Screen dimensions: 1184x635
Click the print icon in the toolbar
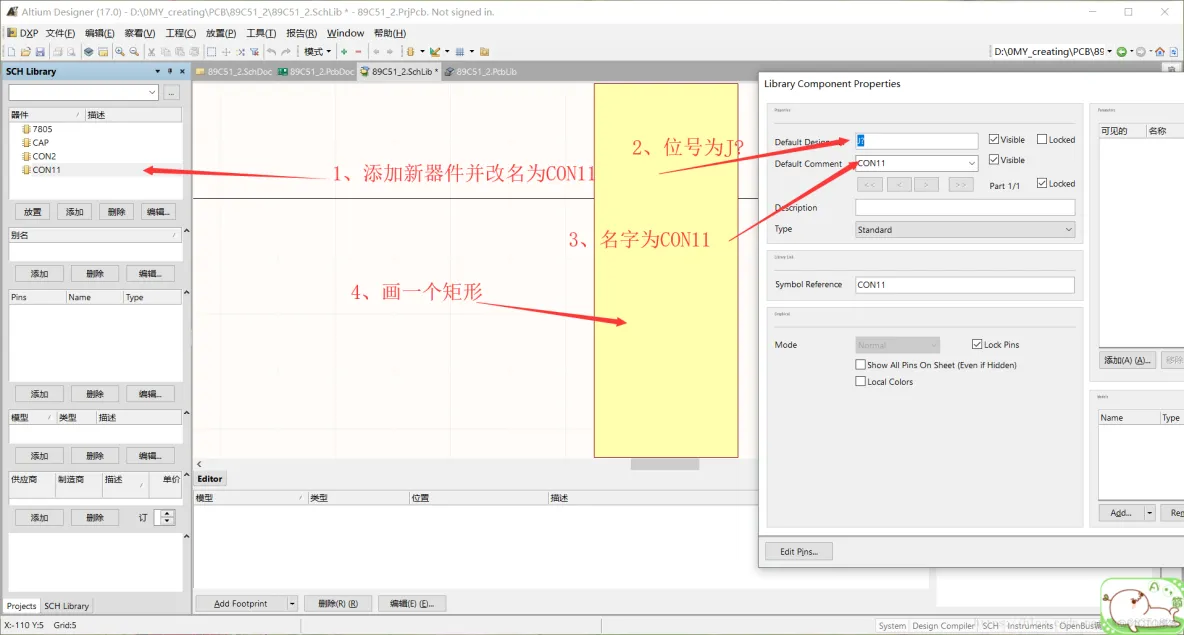[x=57, y=52]
